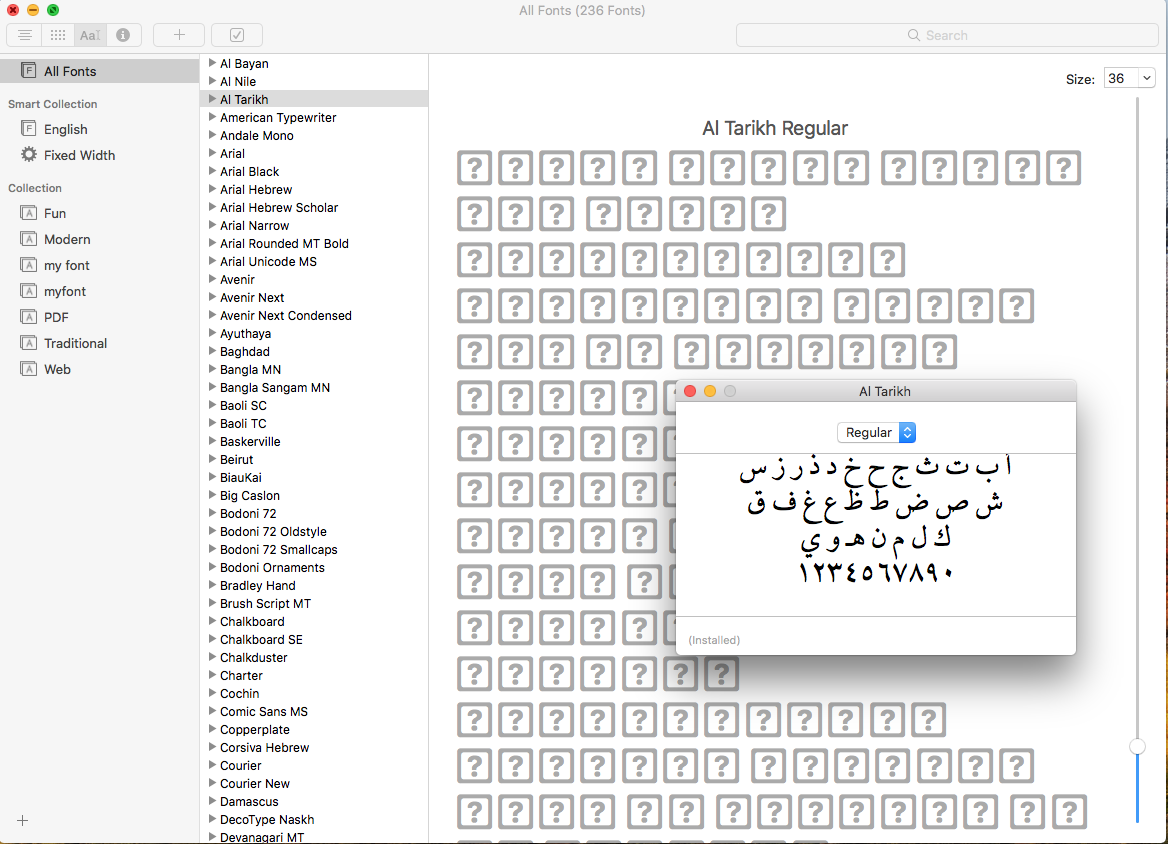
Task: Click the Fixed Width gear icon
Action: pyautogui.click(x=28, y=155)
